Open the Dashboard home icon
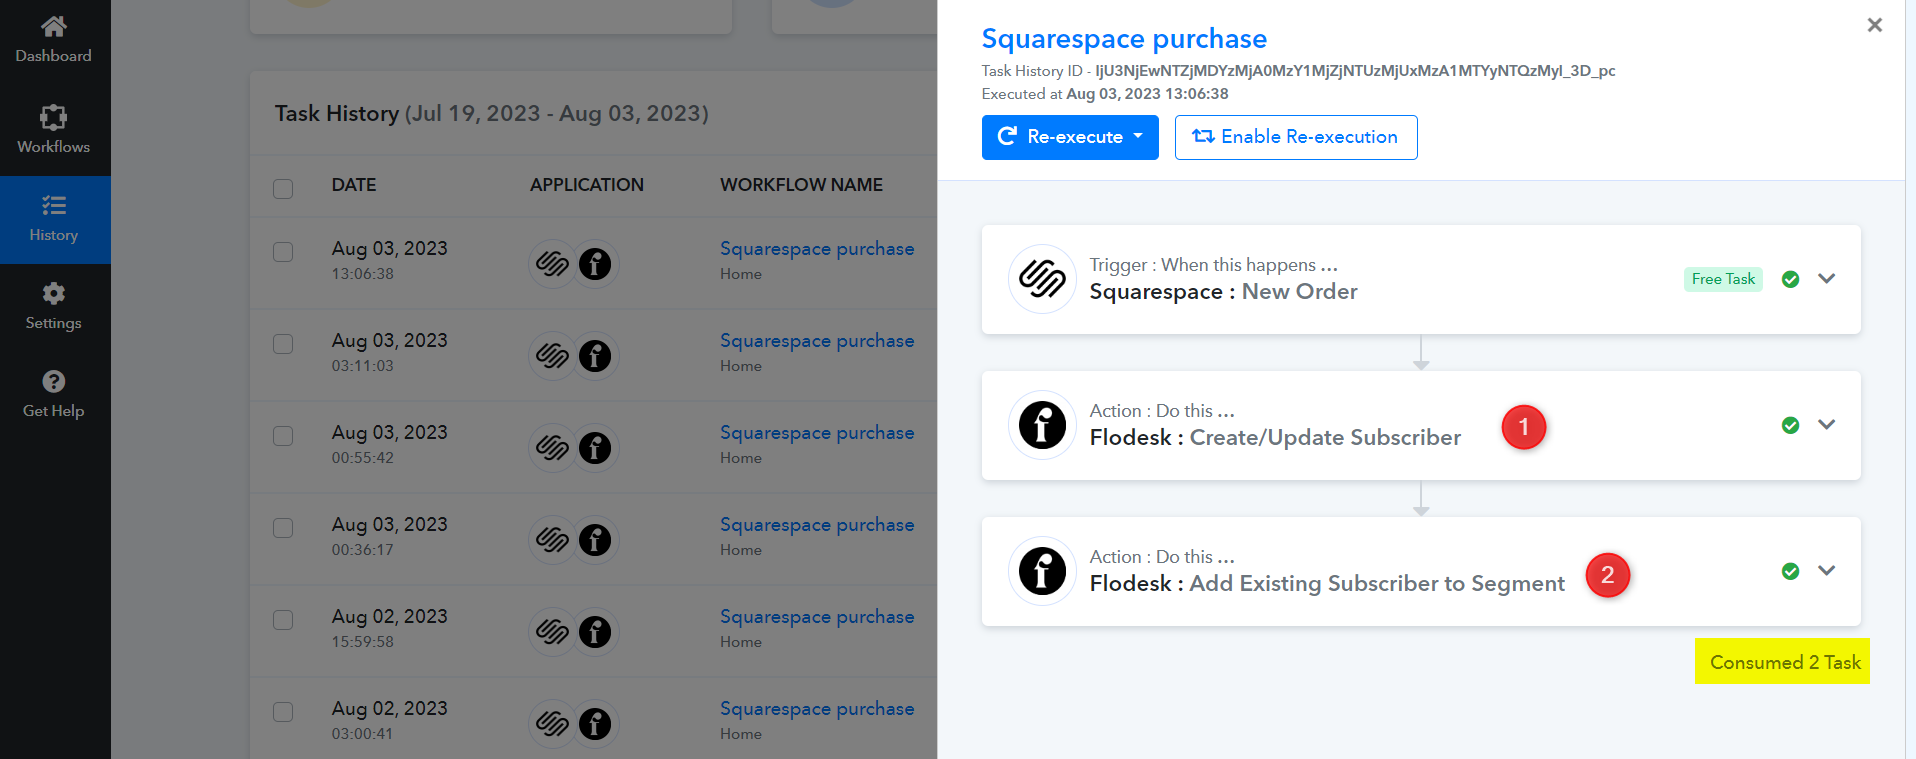This screenshot has width=1916, height=759. pyautogui.click(x=54, y=26)
